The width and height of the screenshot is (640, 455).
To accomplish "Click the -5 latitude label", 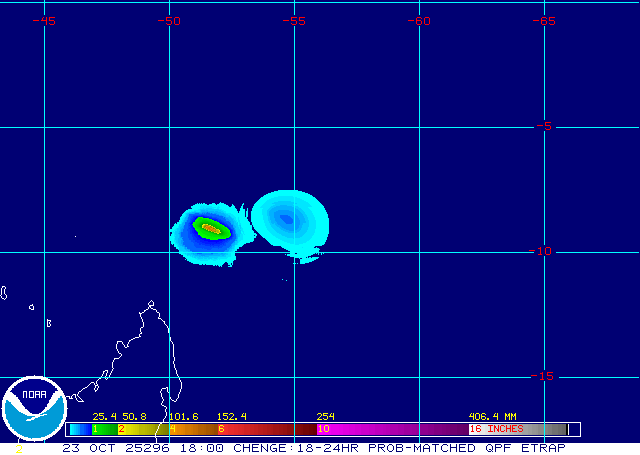I will coord(543,126).
